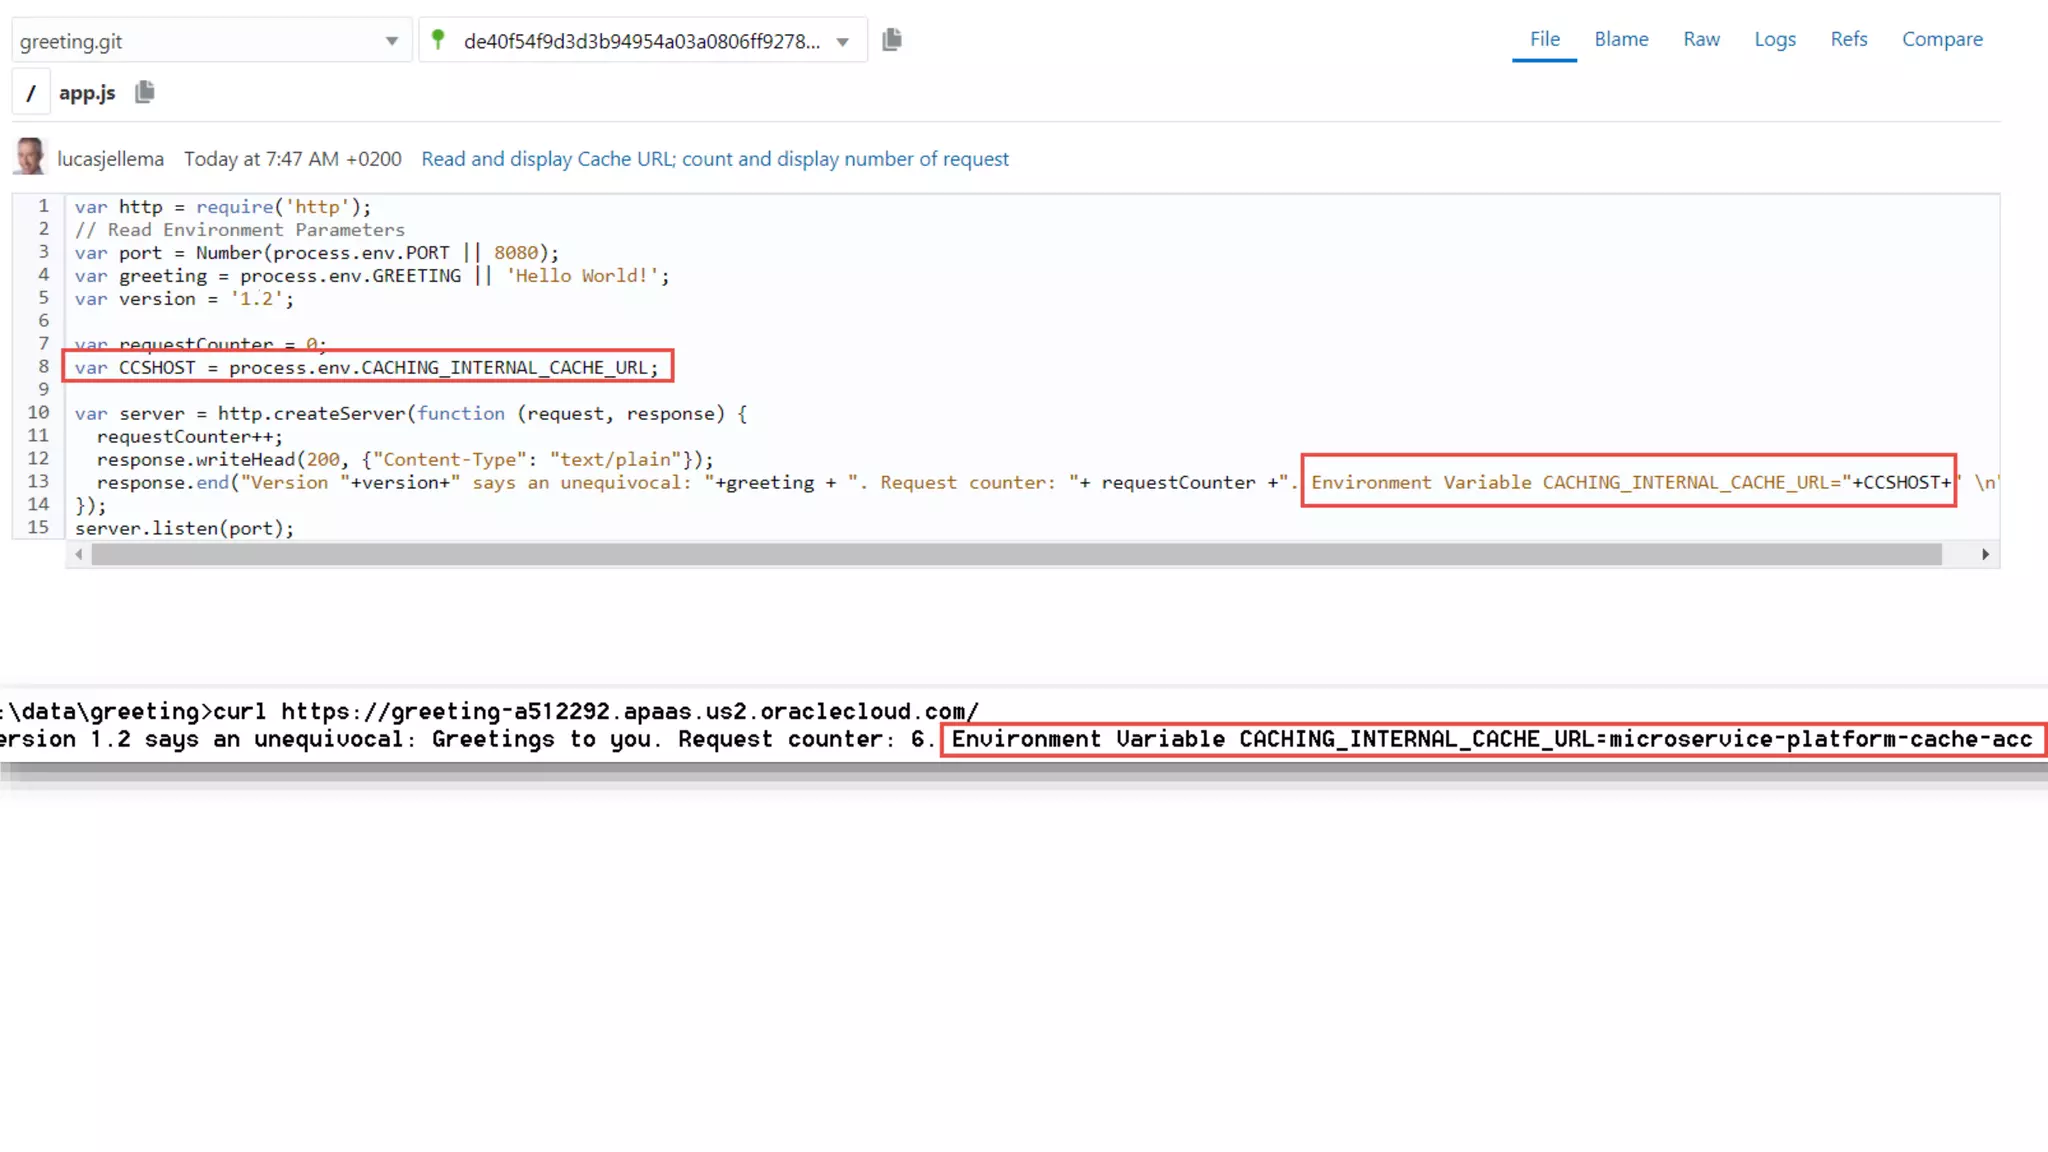Click the lucasjellema author name
The width and height of the screenshot is (2048, 1152).
[x=110, y=159]
